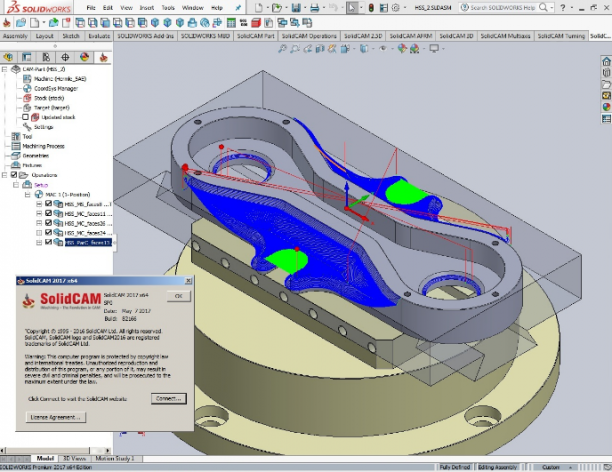Image resolution: width=612 pixels, height=472 pixels.
Task: Select the Geometries tree item
Action: [x=30, y=155]
